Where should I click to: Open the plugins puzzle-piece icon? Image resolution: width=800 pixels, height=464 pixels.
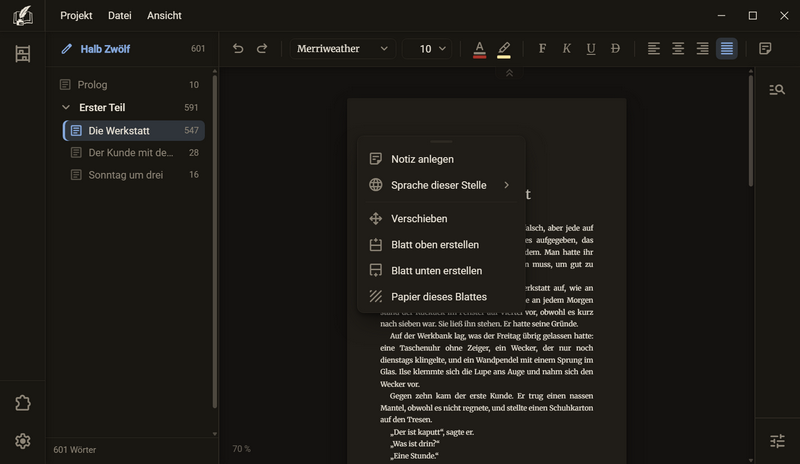pyautogui.click(x=22, y=403)
